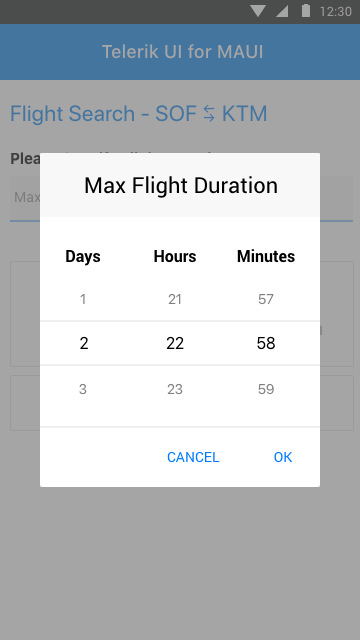Tap the Minutes column header

coord(266,256)
